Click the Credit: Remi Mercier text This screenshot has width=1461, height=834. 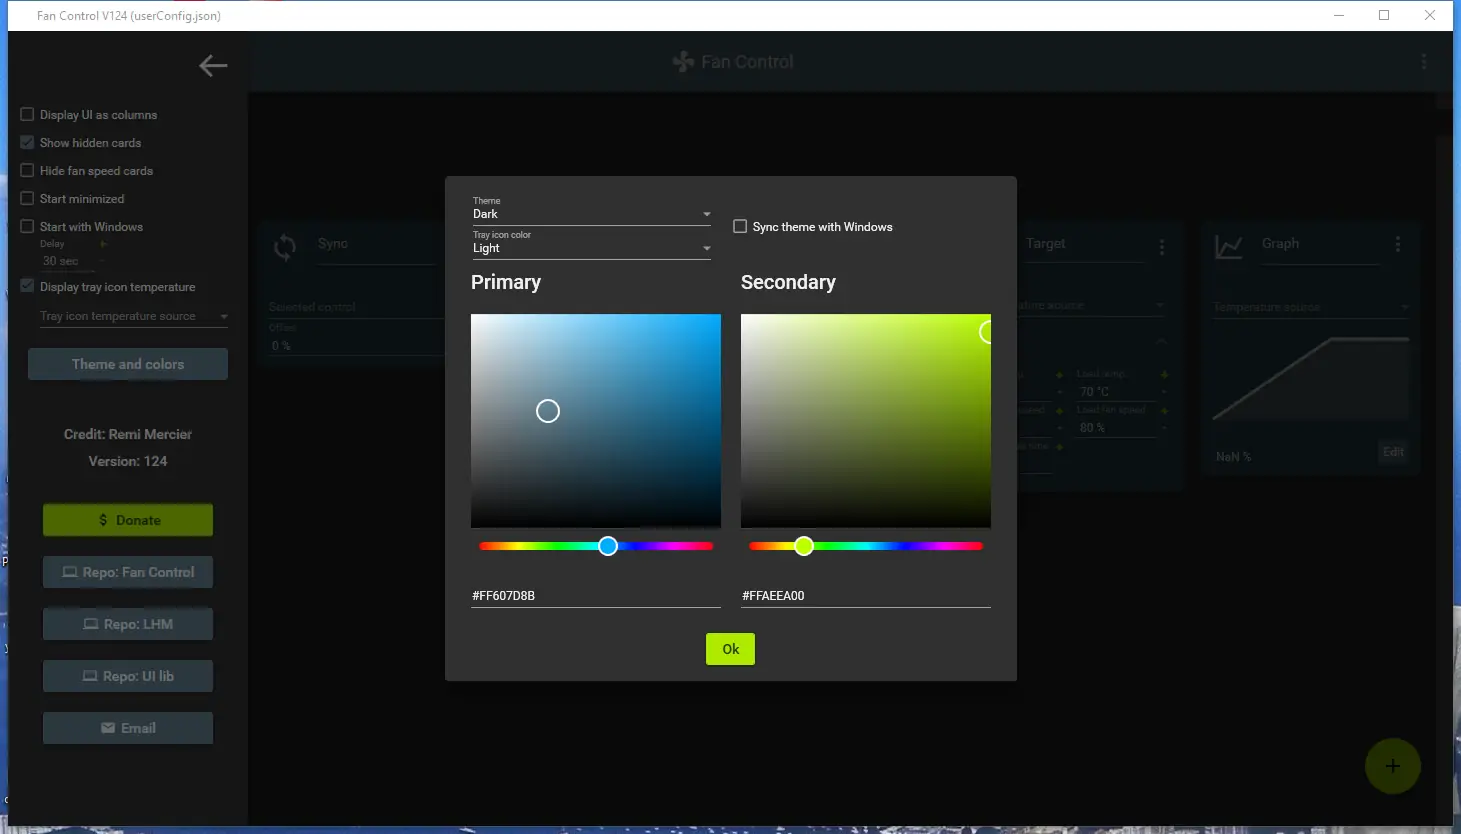click(128, 434)
